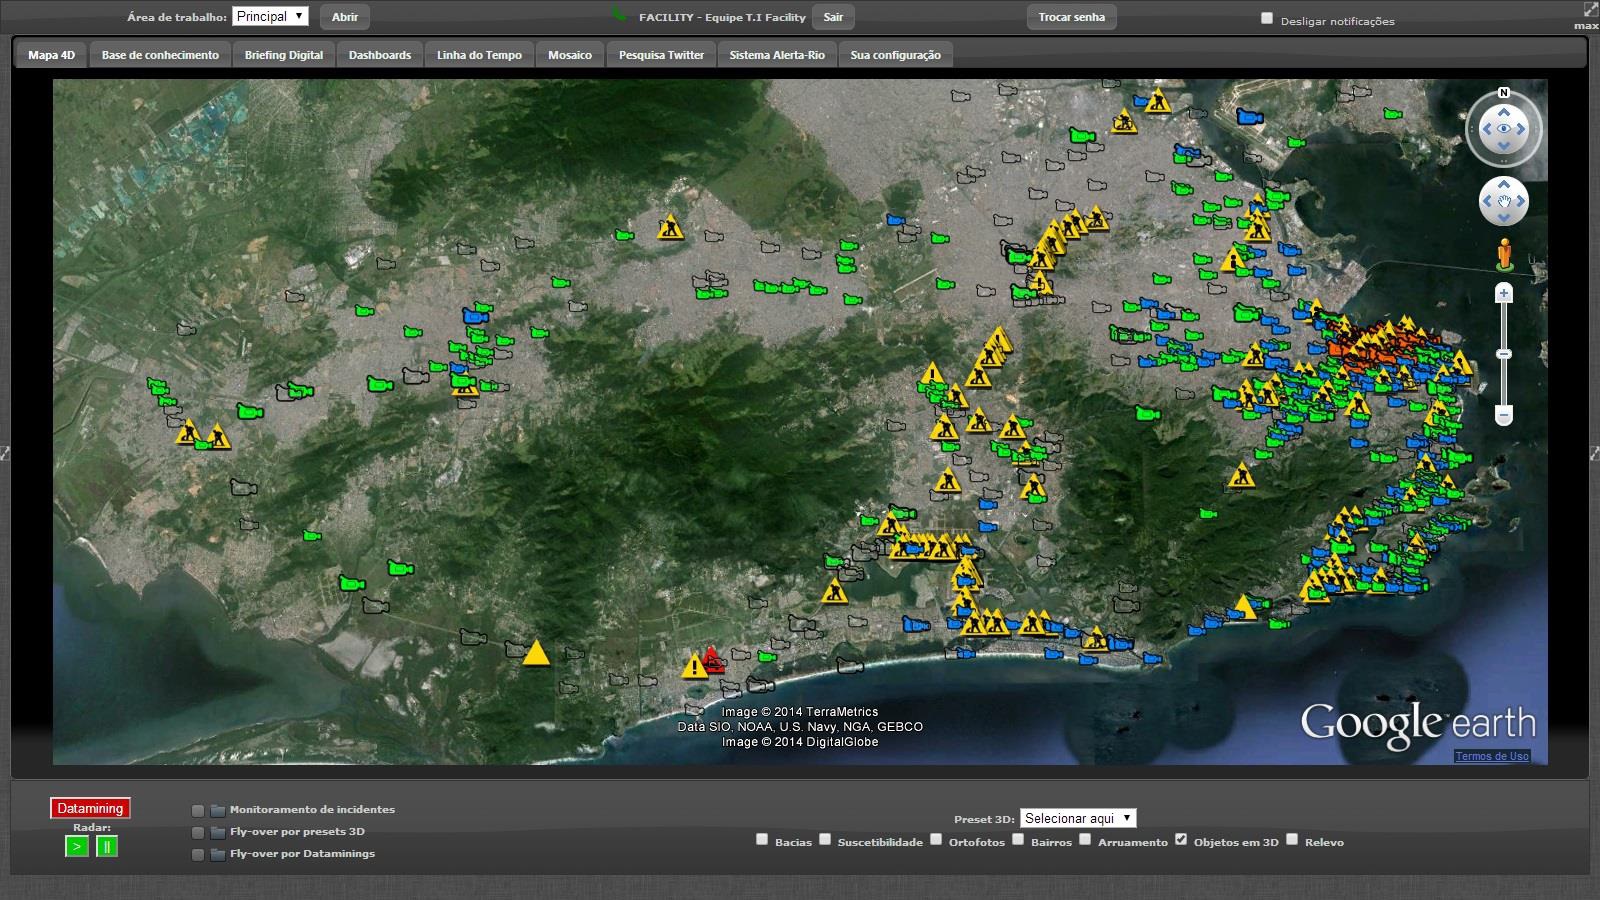Click the collapse handle on the left edge

[4, 453]
